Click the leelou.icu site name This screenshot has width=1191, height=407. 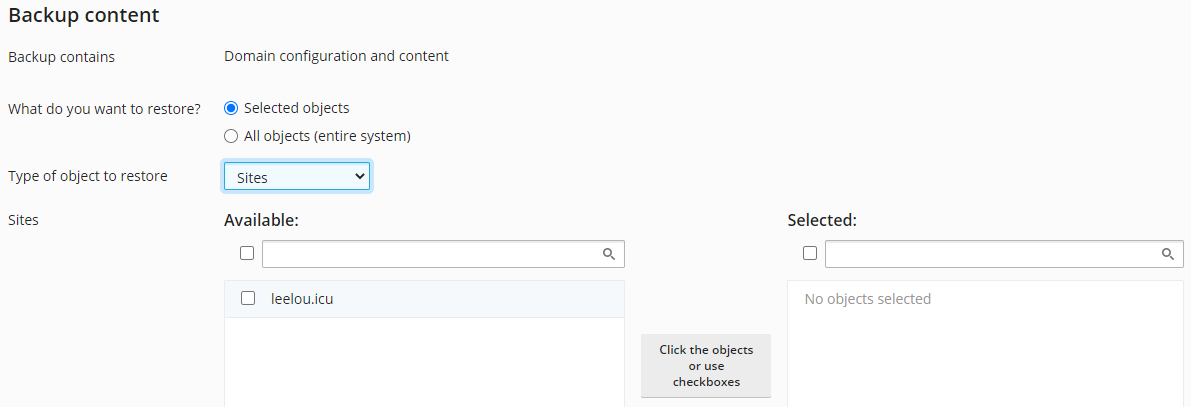point(302,298)
